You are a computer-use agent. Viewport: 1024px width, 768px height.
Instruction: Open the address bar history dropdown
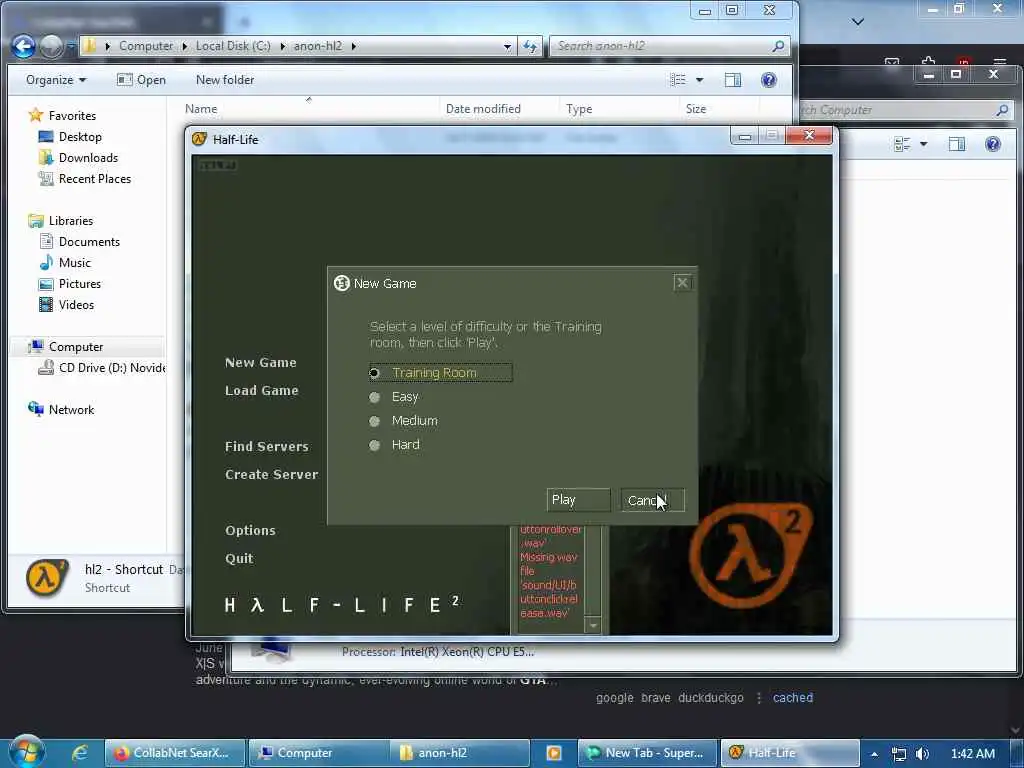point(507,46)
